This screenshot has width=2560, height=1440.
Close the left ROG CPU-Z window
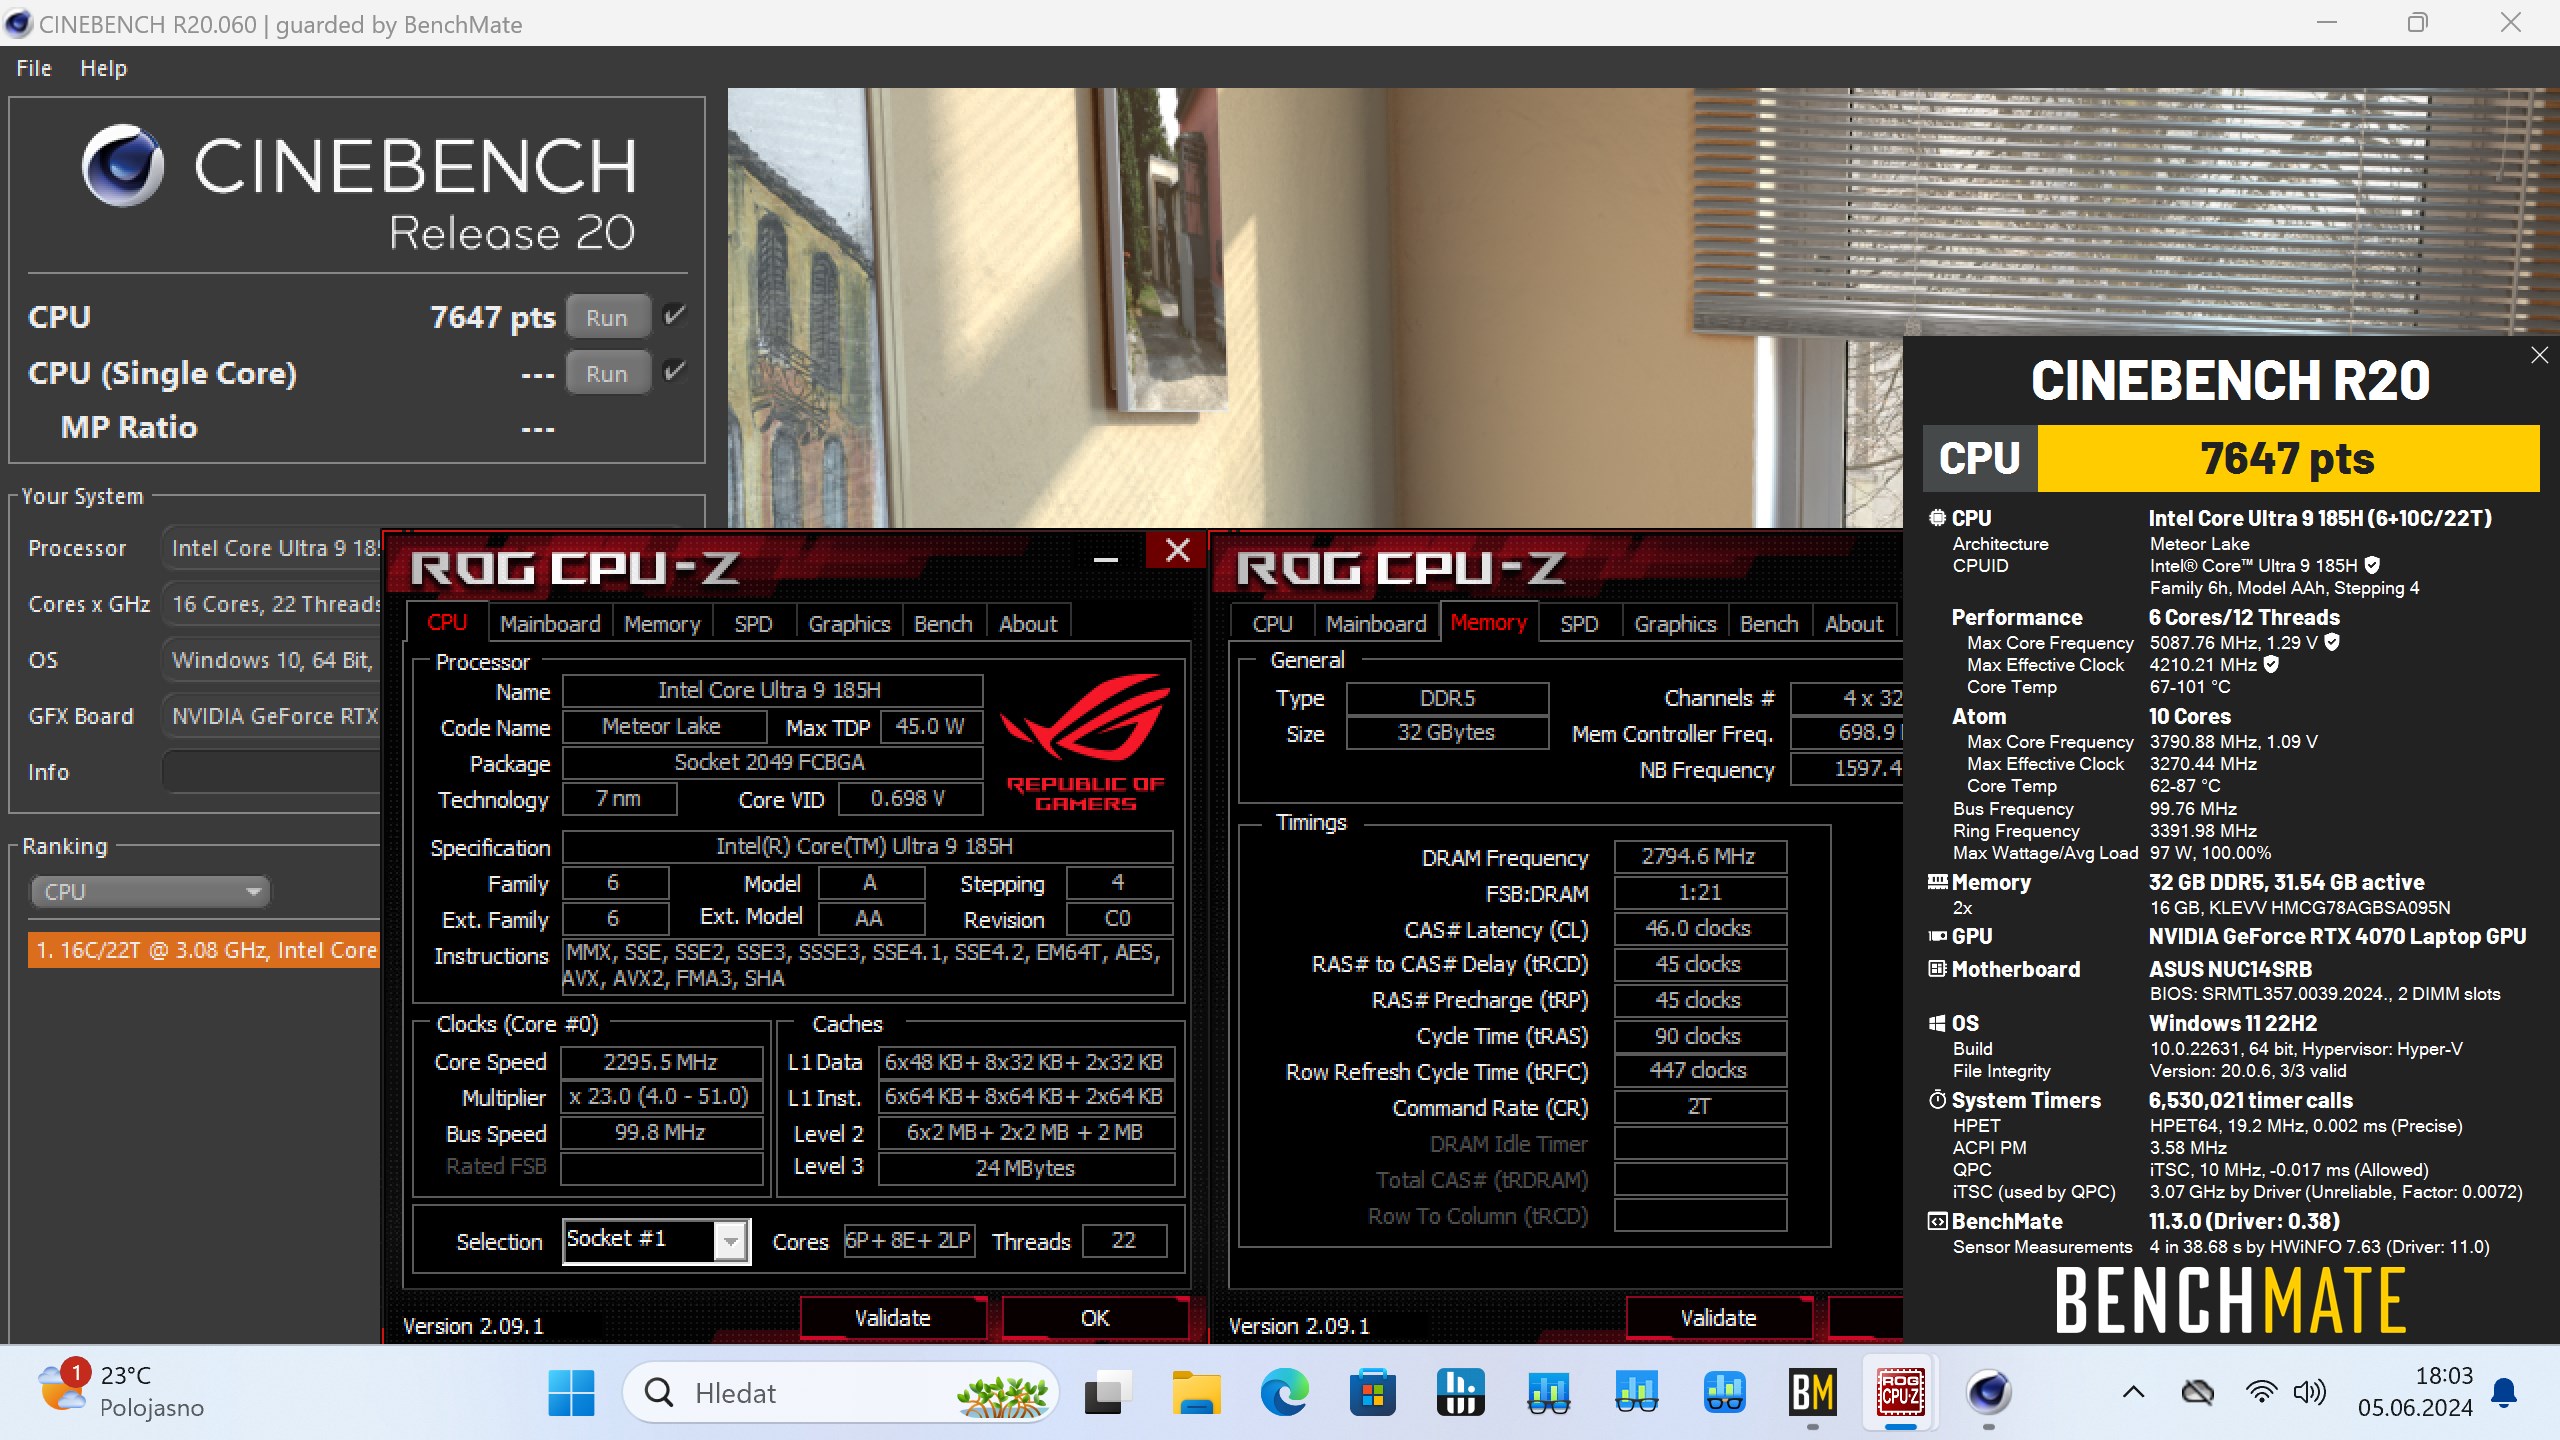click(x=1178, y=550)
